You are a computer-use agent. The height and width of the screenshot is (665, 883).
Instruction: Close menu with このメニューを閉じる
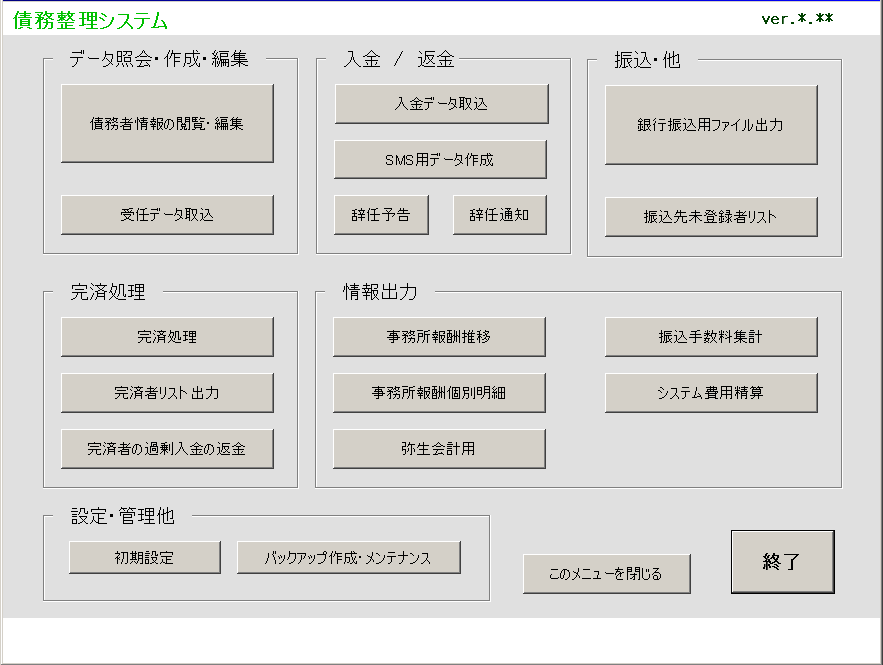point(606,574)
